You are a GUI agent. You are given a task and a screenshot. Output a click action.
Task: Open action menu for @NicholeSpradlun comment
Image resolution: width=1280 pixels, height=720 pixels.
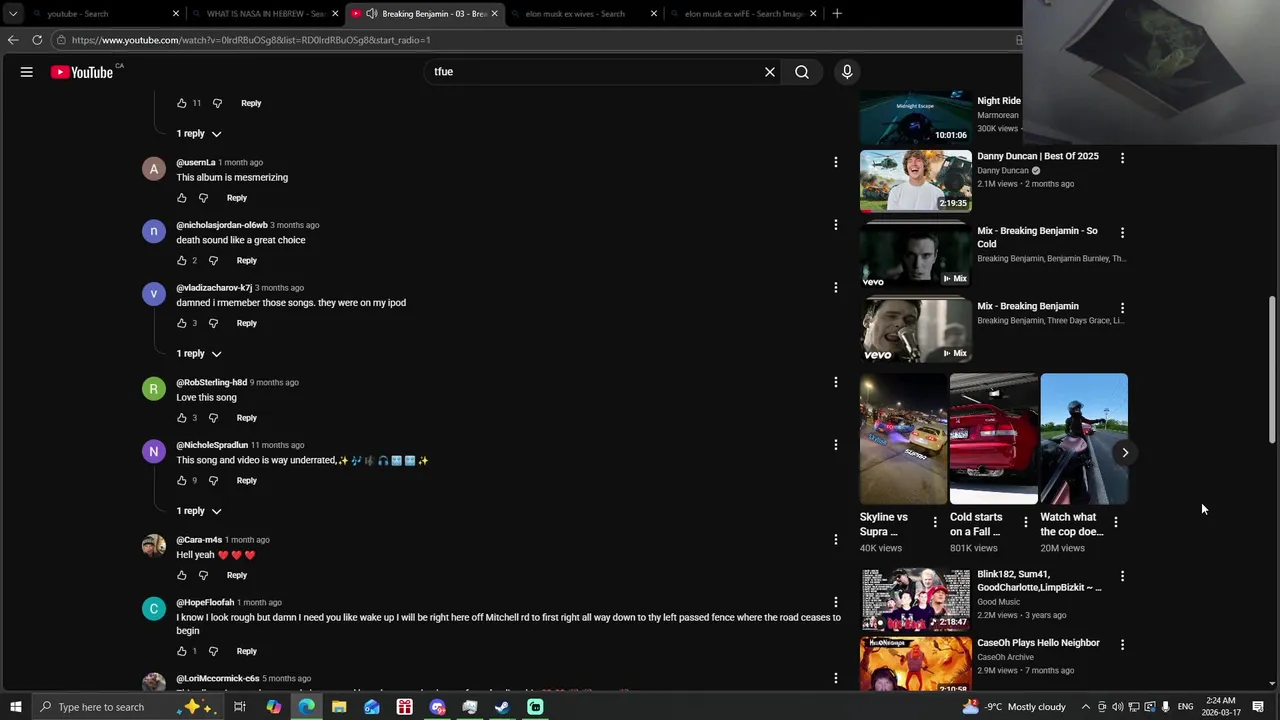836,445
